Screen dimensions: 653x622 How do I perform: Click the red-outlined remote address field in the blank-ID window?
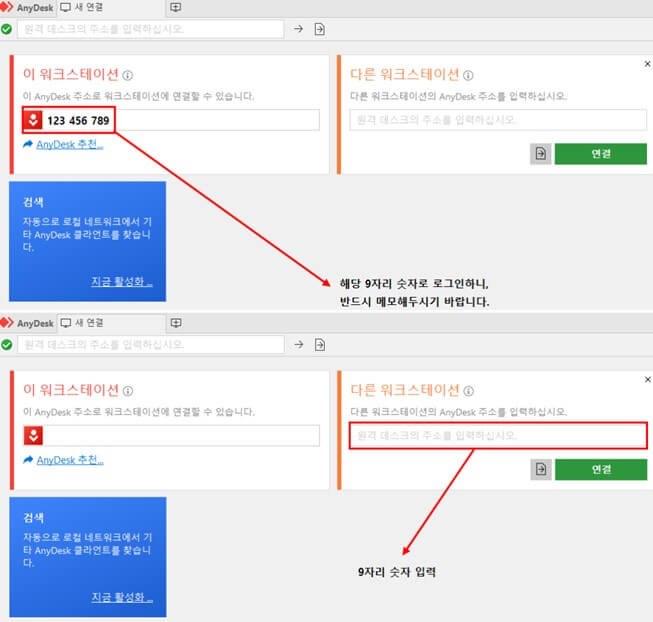(x=498, y=435)
